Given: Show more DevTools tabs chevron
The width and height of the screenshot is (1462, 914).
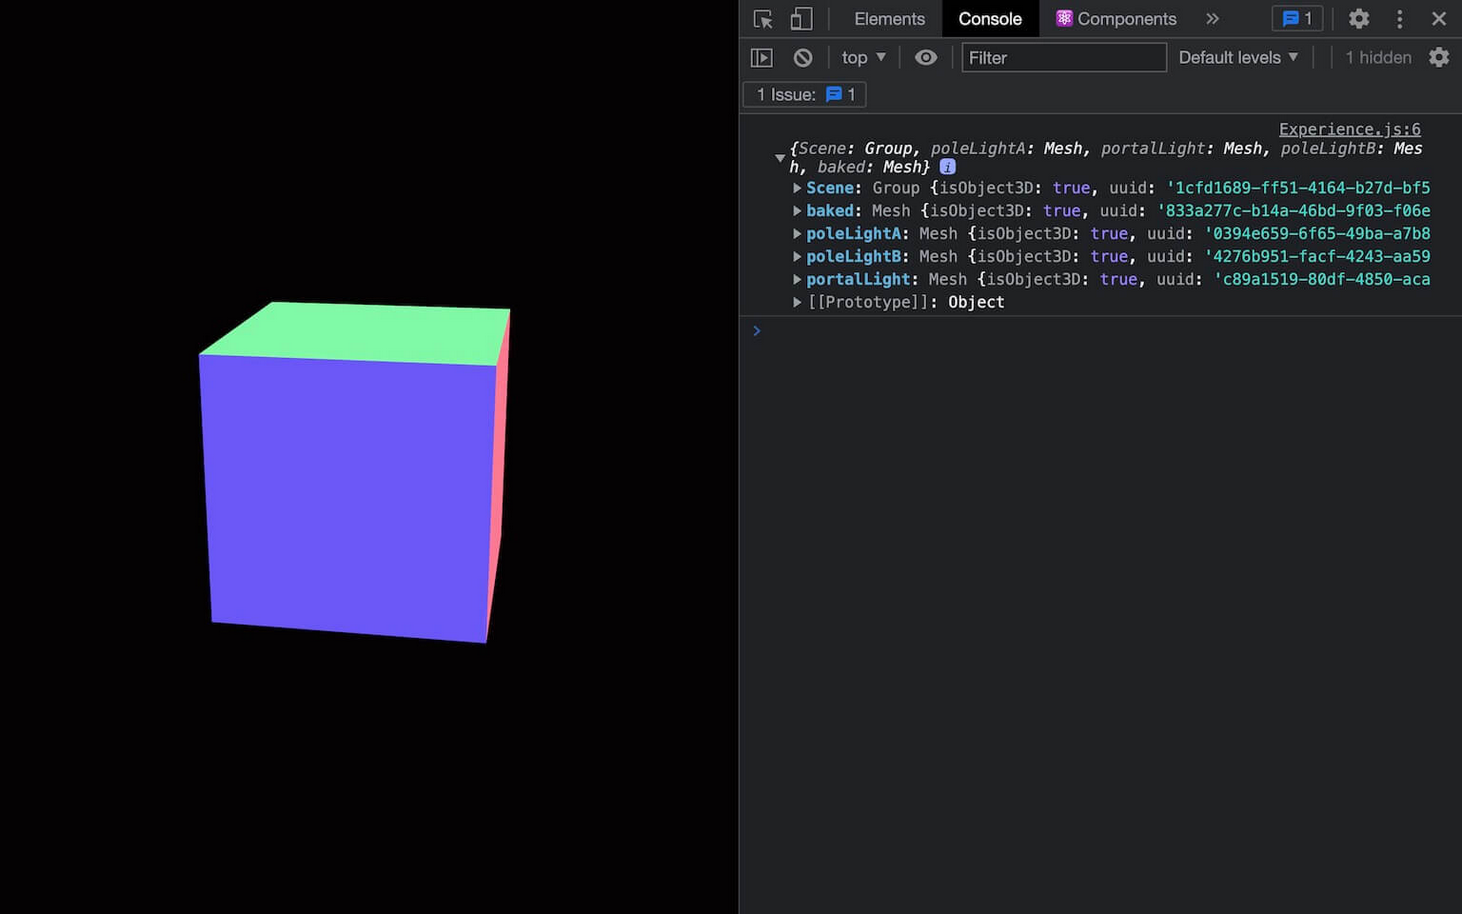Looking at the screenshot, I should coord(1212,19).
